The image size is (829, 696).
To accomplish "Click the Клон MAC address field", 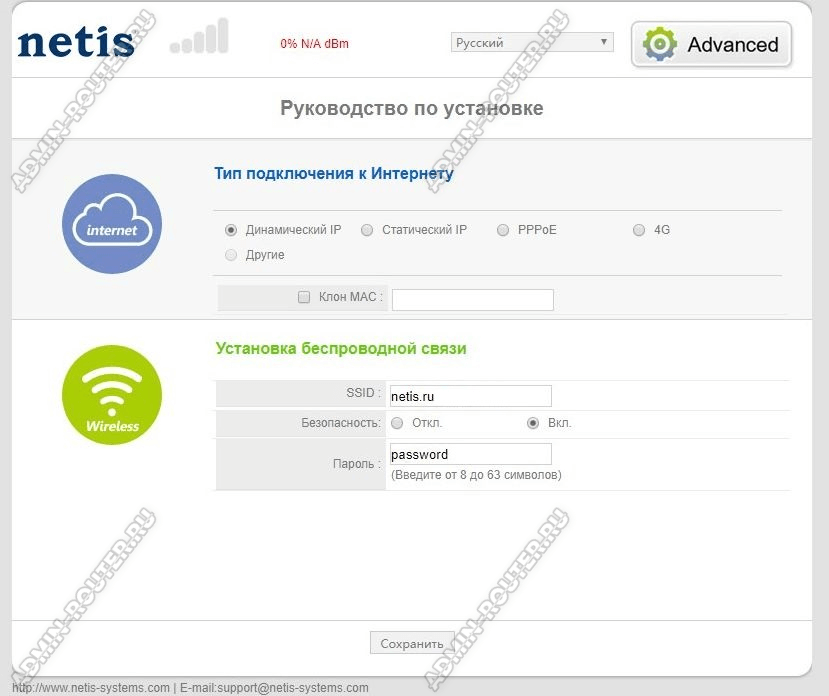I will pyautogui.click(x=472, y=299).
